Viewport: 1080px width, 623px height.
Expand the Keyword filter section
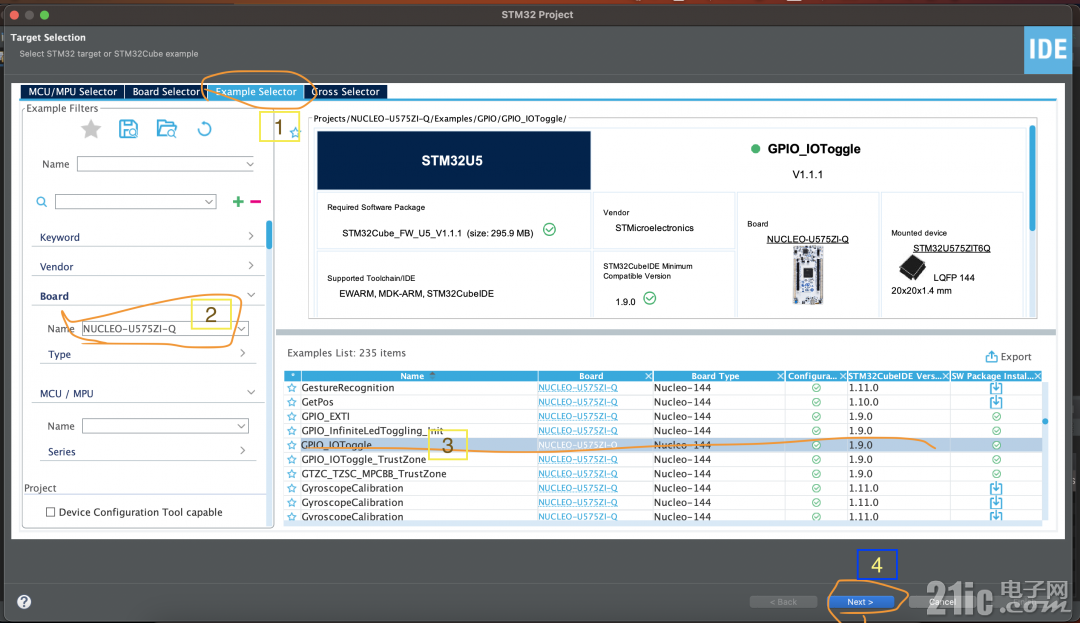251,236
